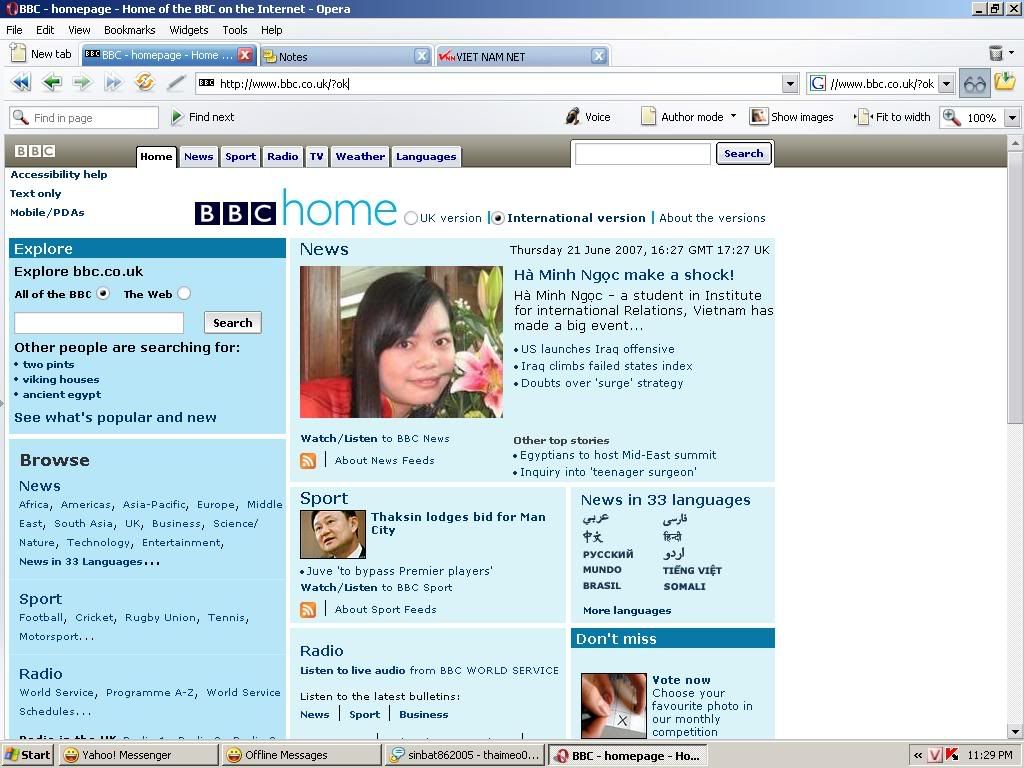Viewport: 1024px width, 768px height.
Task: Activate the Voice feature
Action: [x=588, y=116]
